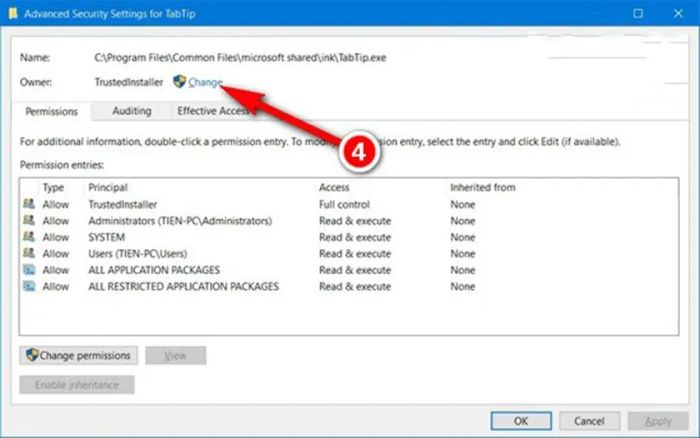Click the user group icon on the TrustedInstaller row
The width and height of the screenshot is (700, 438).
[29, 204]
